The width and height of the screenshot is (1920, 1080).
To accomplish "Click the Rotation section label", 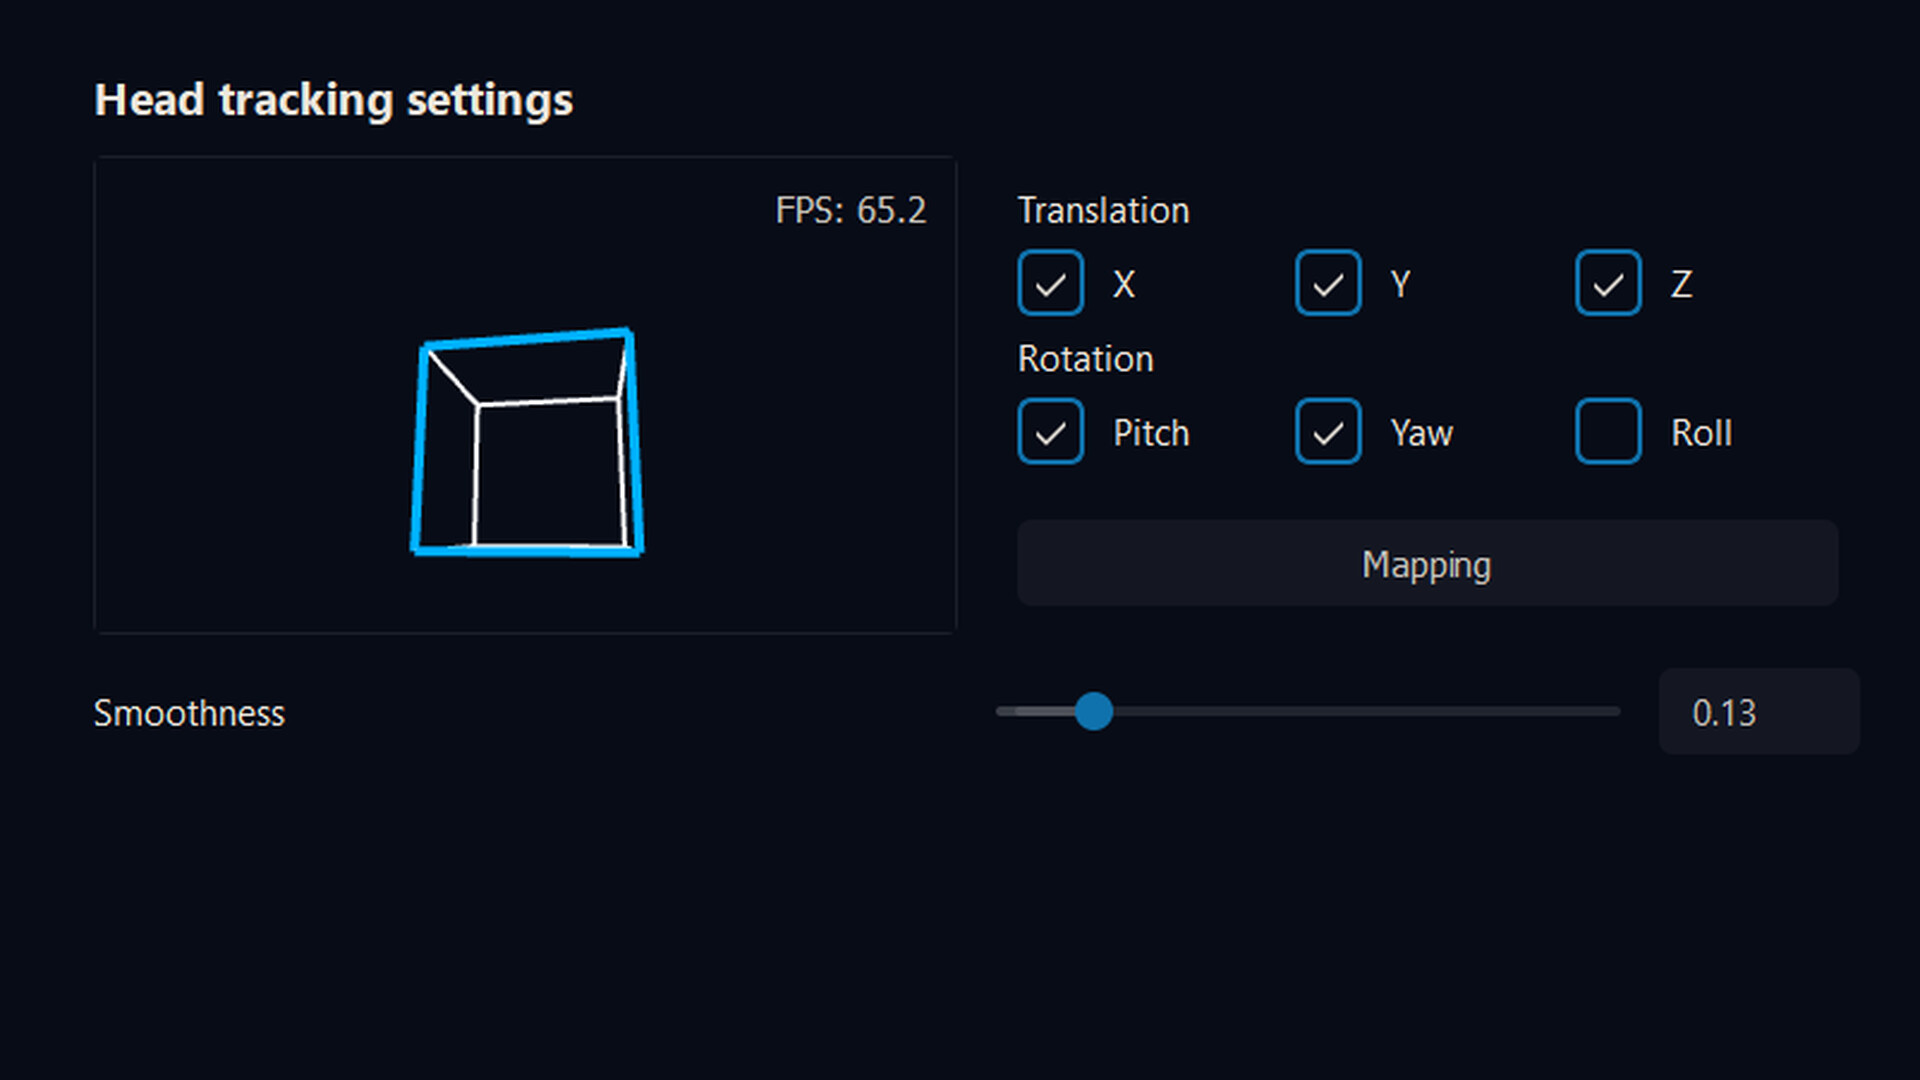I will coord(1085,359).
